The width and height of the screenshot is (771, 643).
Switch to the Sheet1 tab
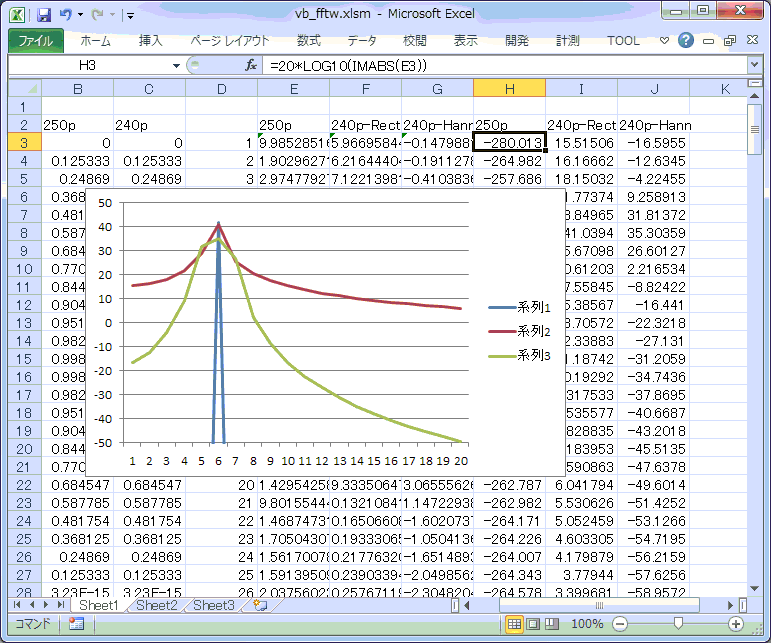tap(98, 605)
